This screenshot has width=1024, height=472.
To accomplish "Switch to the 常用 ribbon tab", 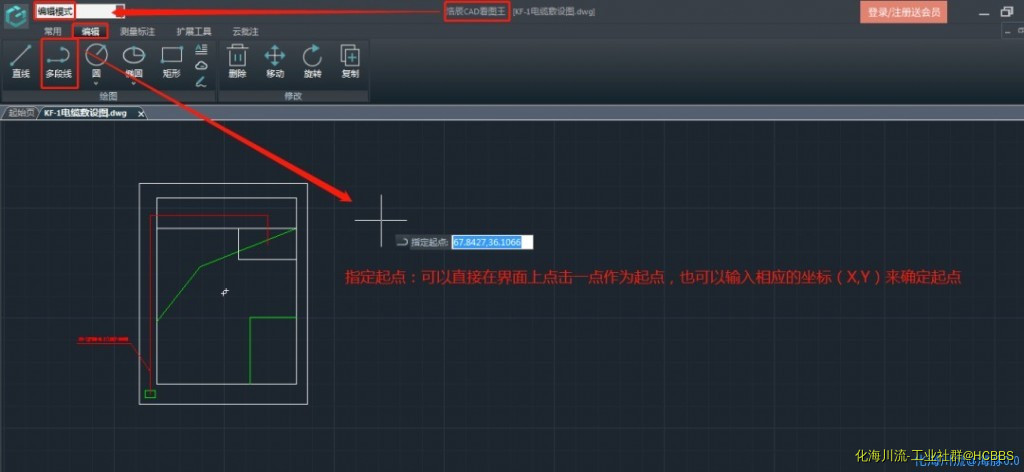I will [52, 31].
